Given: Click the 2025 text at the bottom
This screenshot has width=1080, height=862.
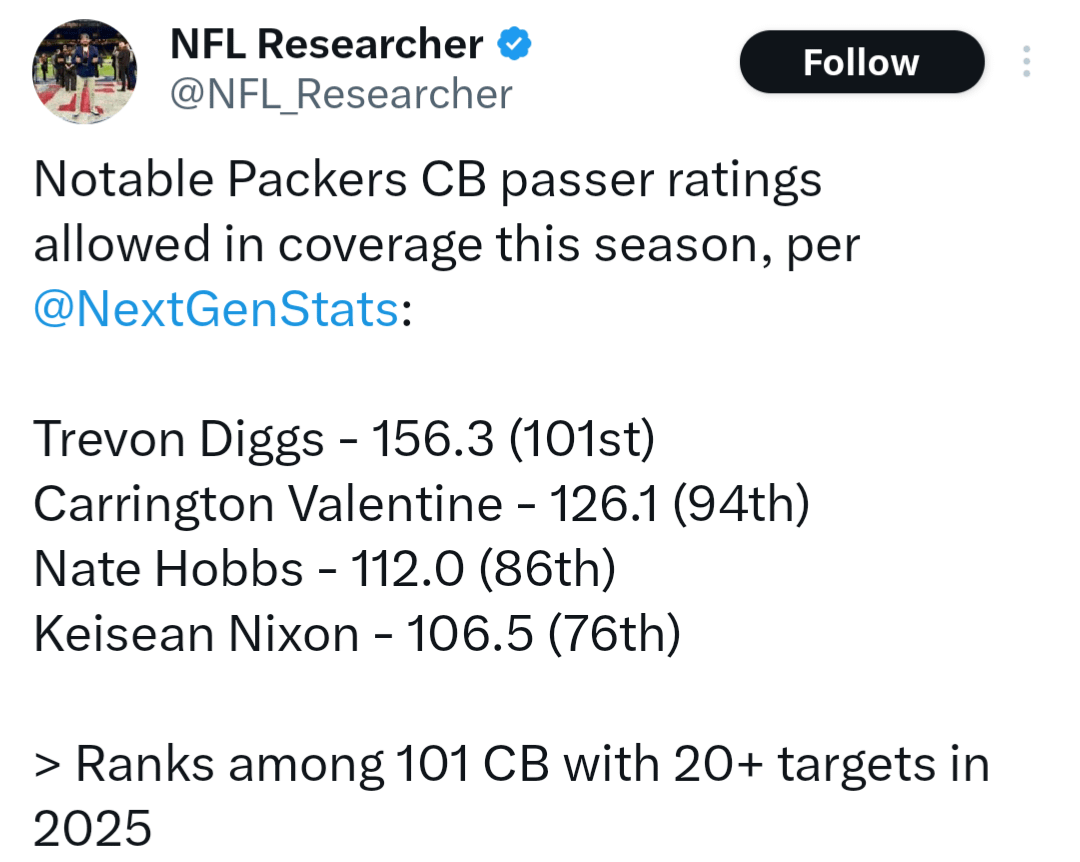Looking at the screenshot, I should [x=93, y=830].
